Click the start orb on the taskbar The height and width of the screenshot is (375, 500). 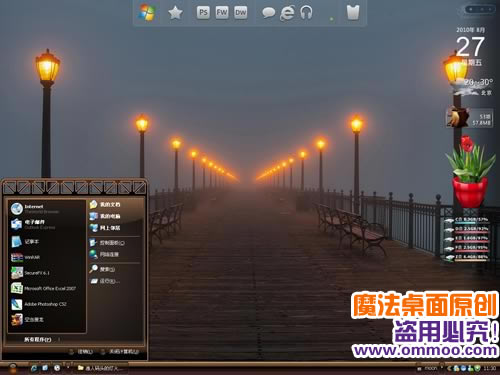tap(13, 368)
